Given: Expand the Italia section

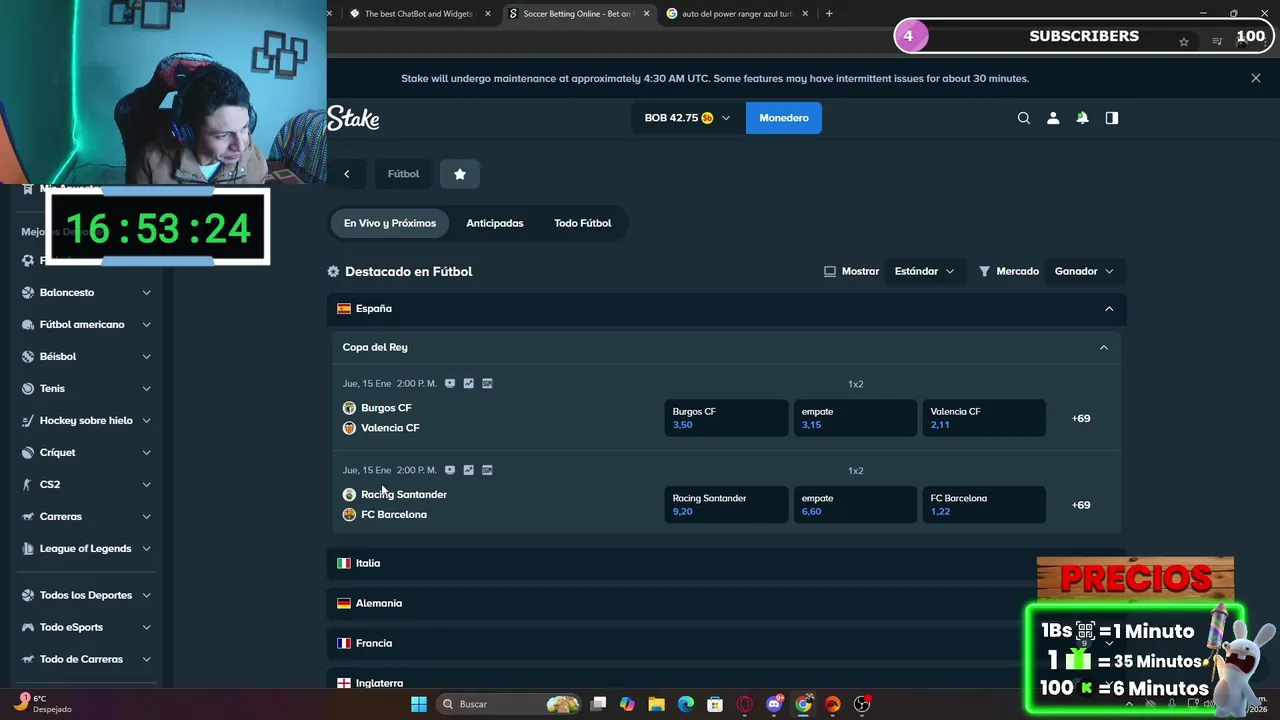Looking at the screenshot, I should tap(727, 563).
